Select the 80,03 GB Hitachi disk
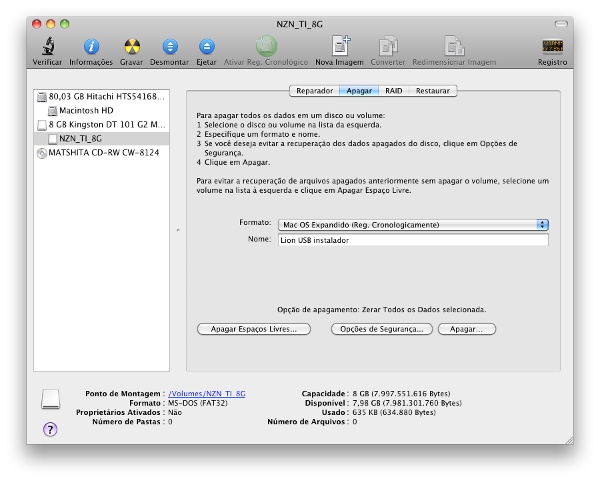 point(101,96)
